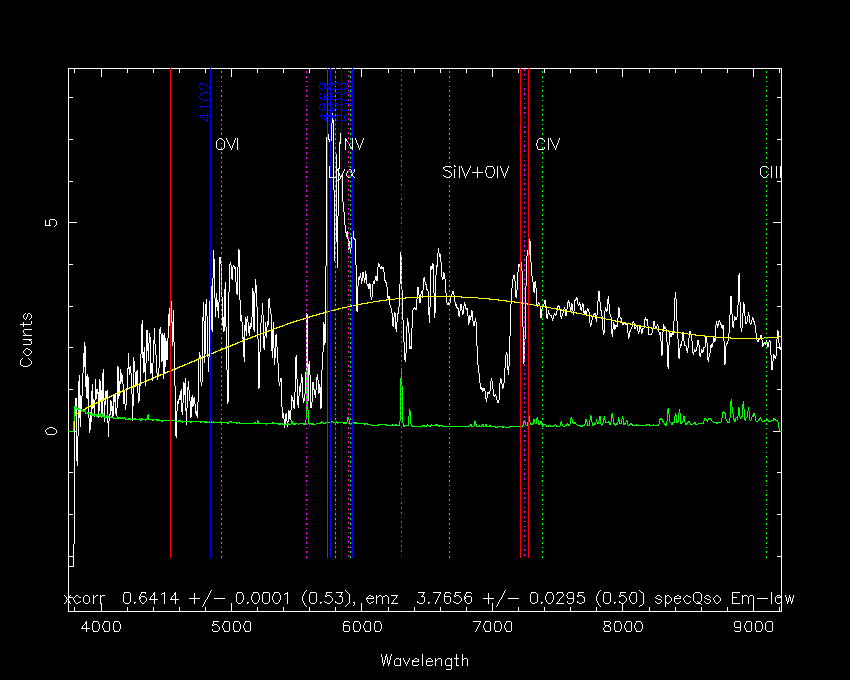Select the NV line label
Viewport: 850px width, 680px height.
click(353, 144)
